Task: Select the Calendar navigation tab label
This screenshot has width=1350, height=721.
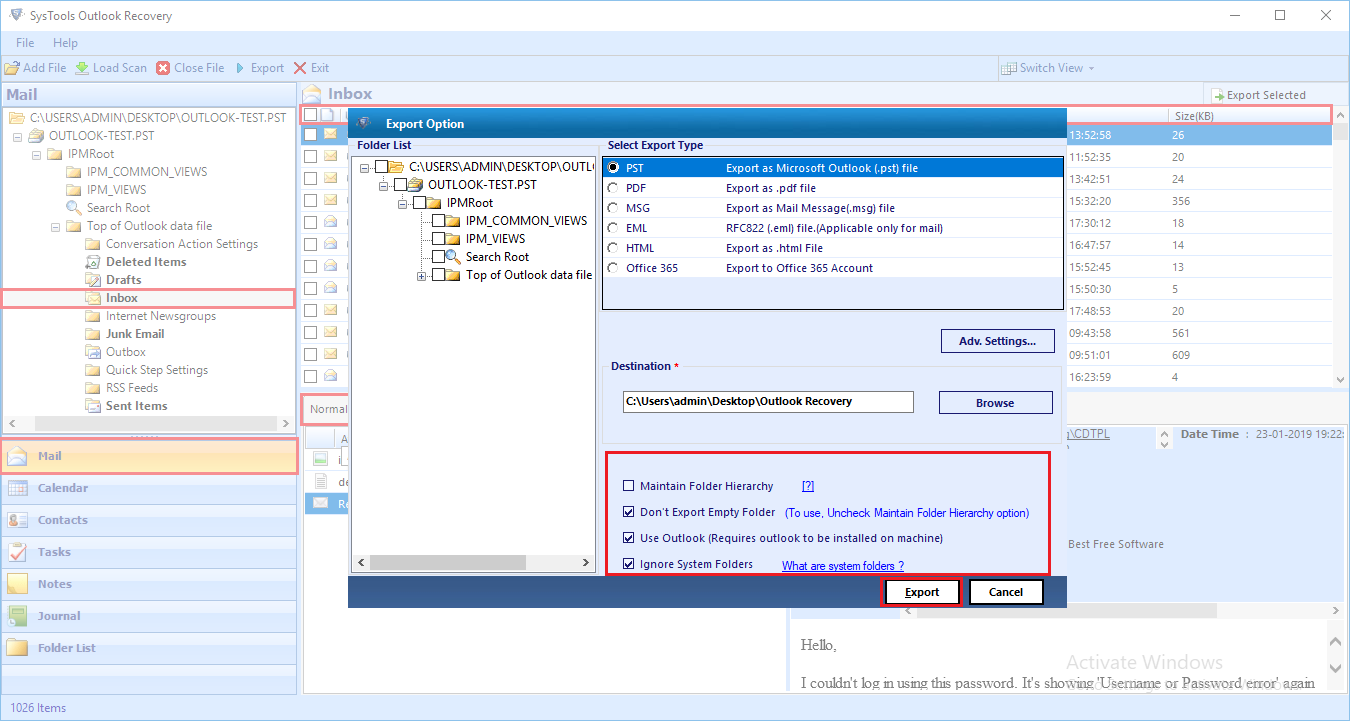Action: tap(63, 488)
